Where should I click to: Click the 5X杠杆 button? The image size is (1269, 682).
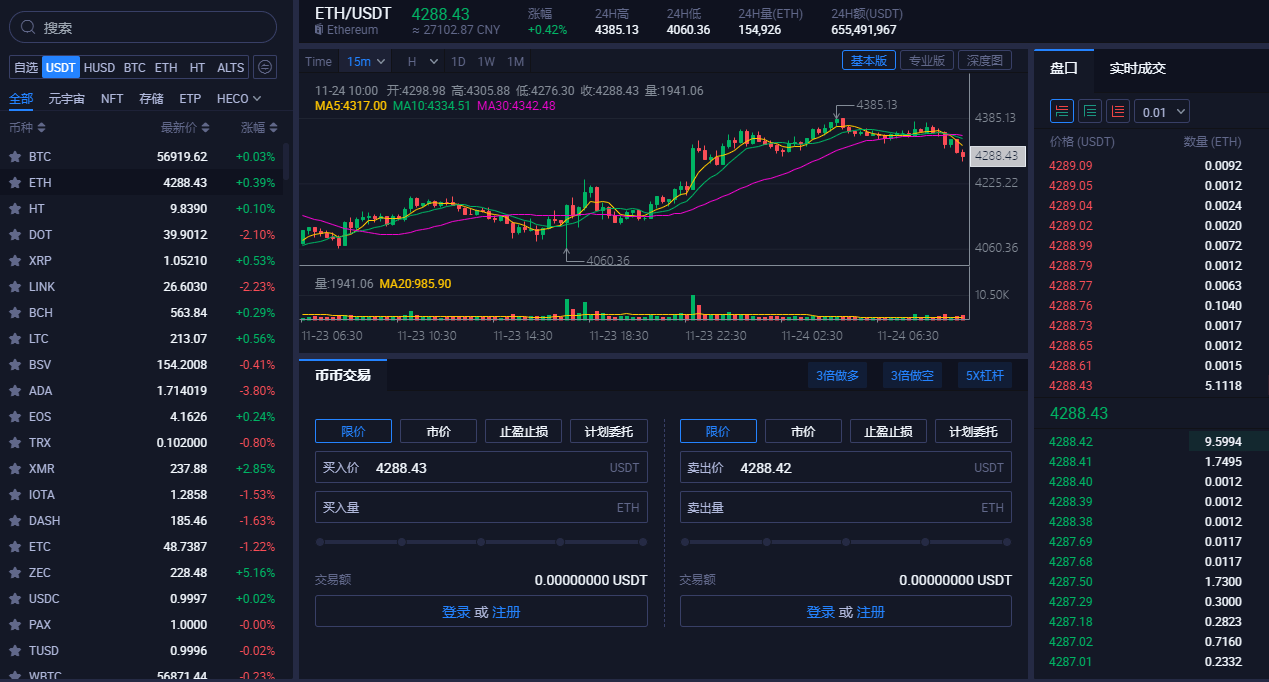(986, 375)
